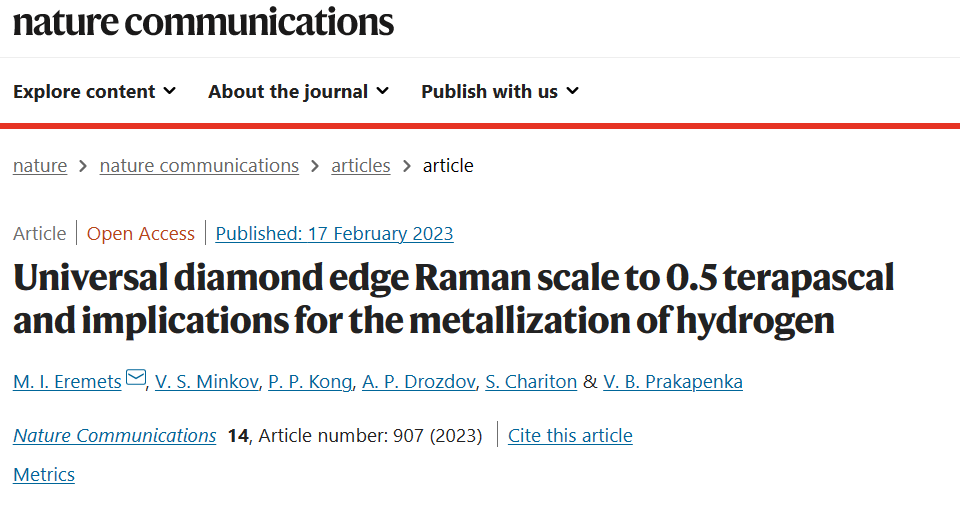Expand the Explore content menu
The image size is (960, 510).
tap(94, 91)
